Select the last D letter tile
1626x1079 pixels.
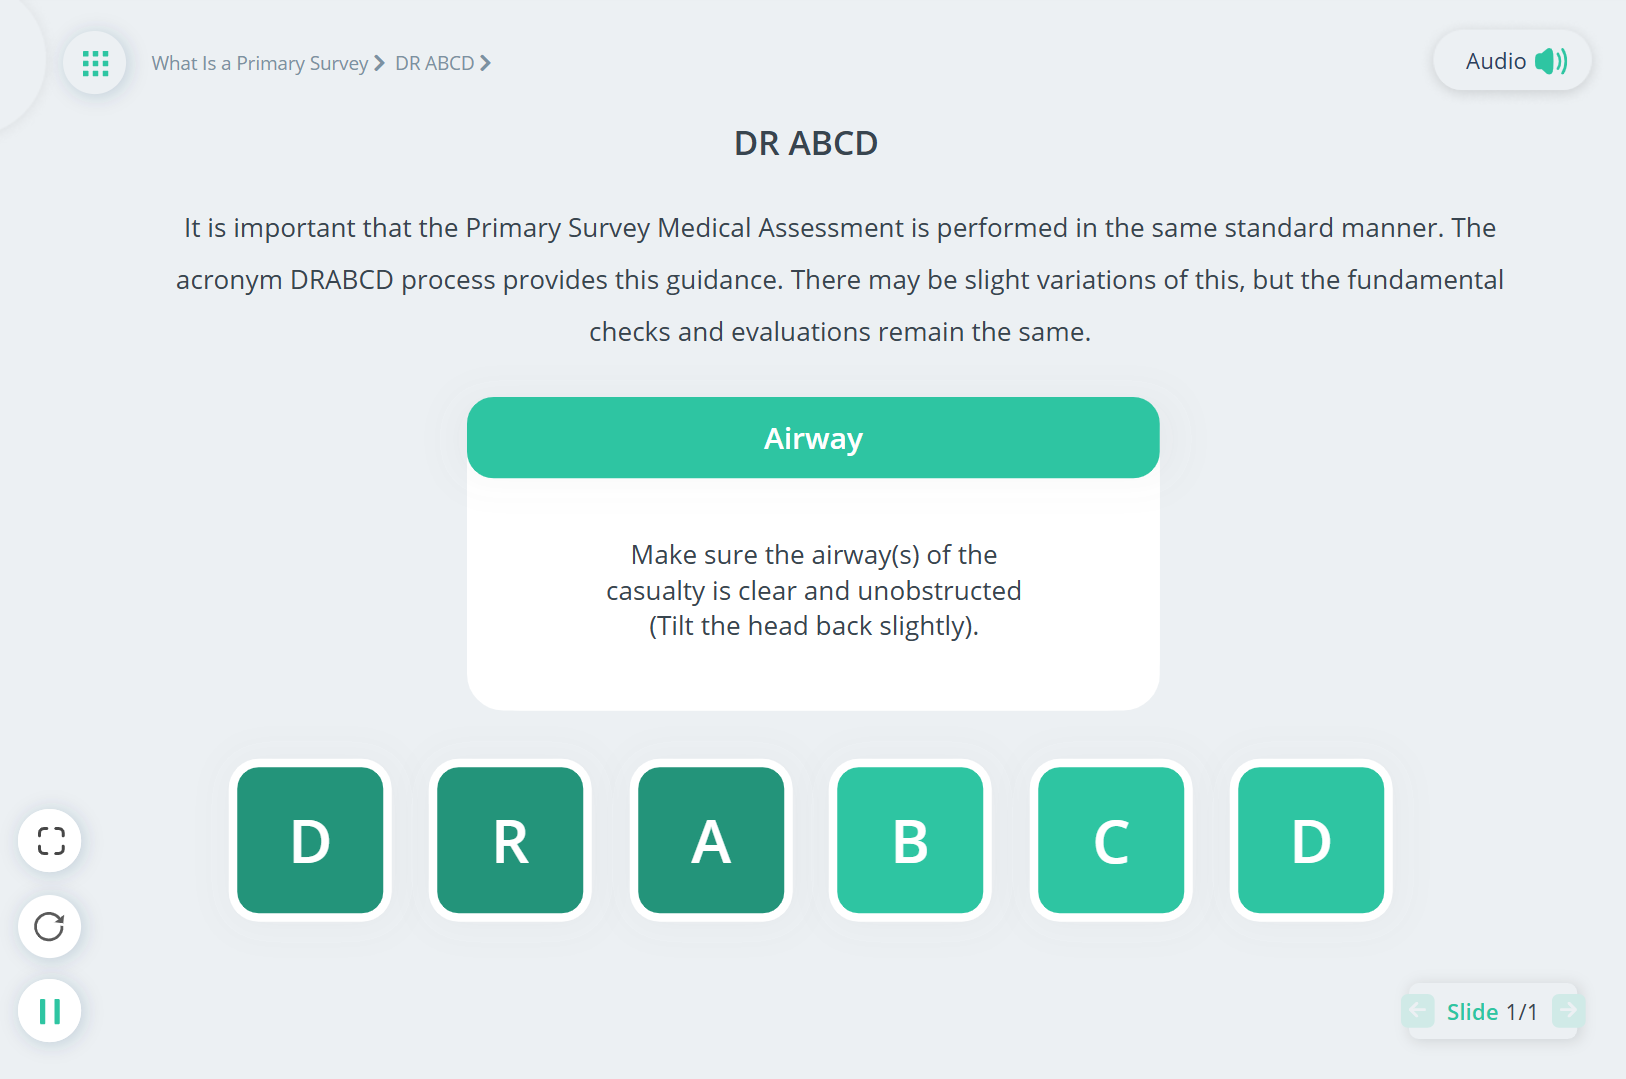click(x=1311, y=841)
